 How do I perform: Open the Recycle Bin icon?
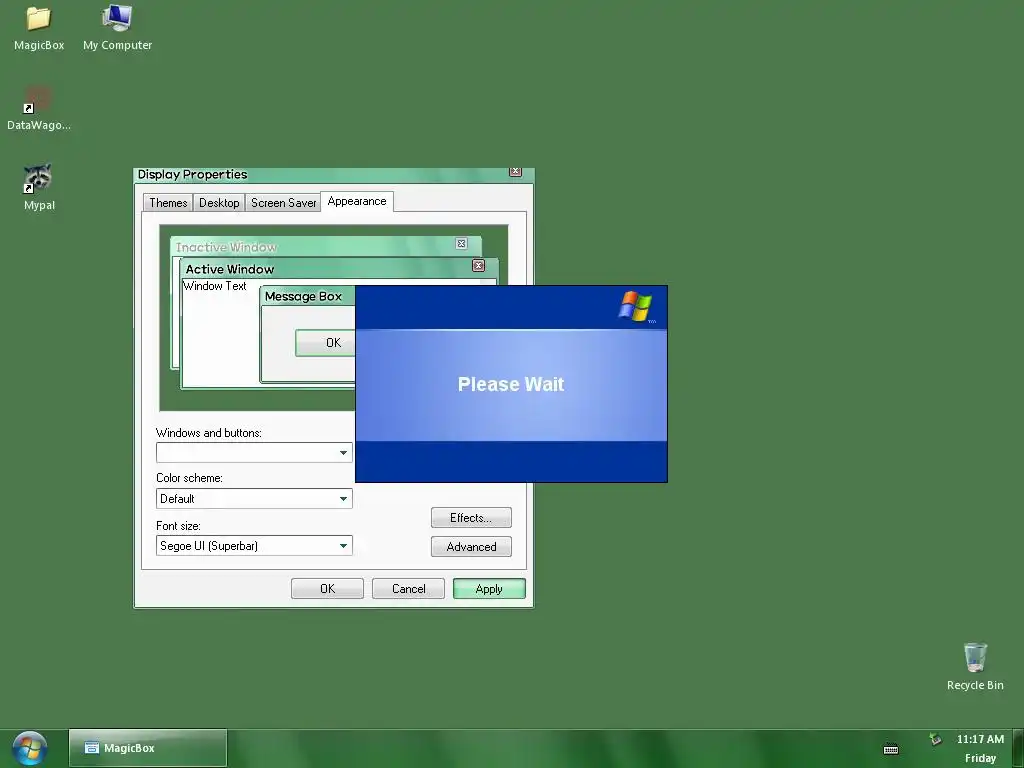click(x=975, y=666)
